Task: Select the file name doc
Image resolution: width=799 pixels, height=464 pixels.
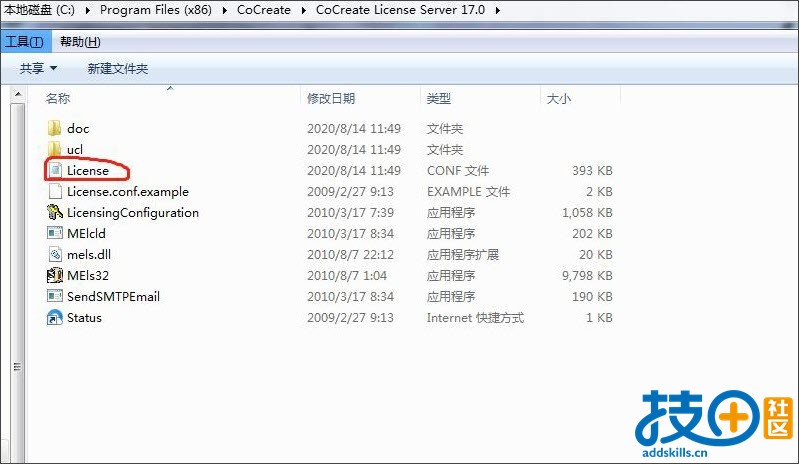Action: [78, 128]
